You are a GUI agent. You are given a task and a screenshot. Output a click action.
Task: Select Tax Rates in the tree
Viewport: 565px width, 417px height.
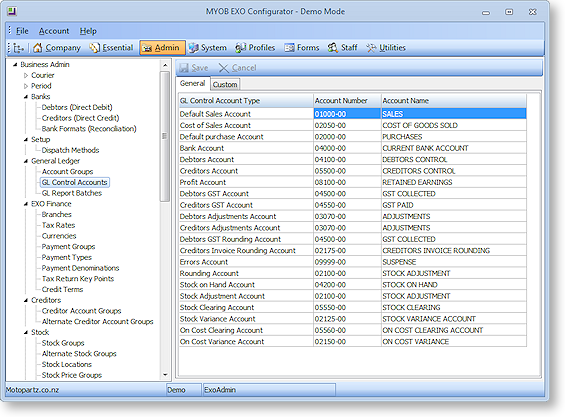pyautogui.click(x=58, y=225)
